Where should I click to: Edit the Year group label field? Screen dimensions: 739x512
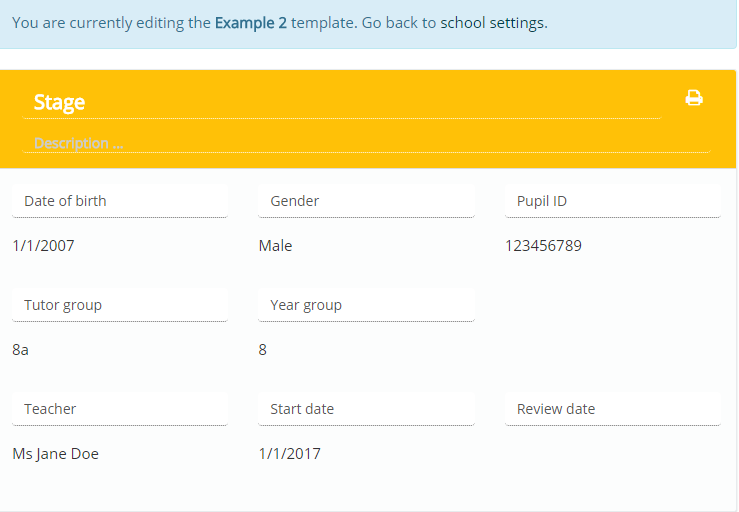[x=366, y=305]
